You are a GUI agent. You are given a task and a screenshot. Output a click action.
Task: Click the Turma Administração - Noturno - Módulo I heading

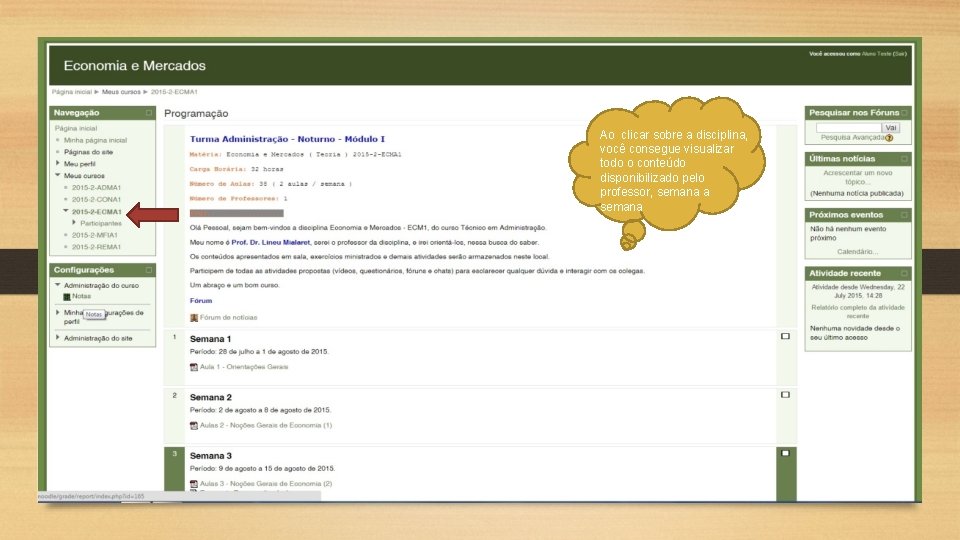click(287, 139)
